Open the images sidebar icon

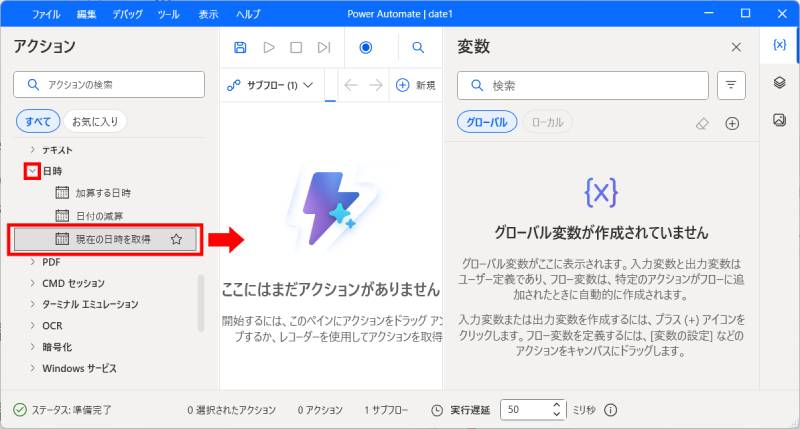(x=779, y=120)
